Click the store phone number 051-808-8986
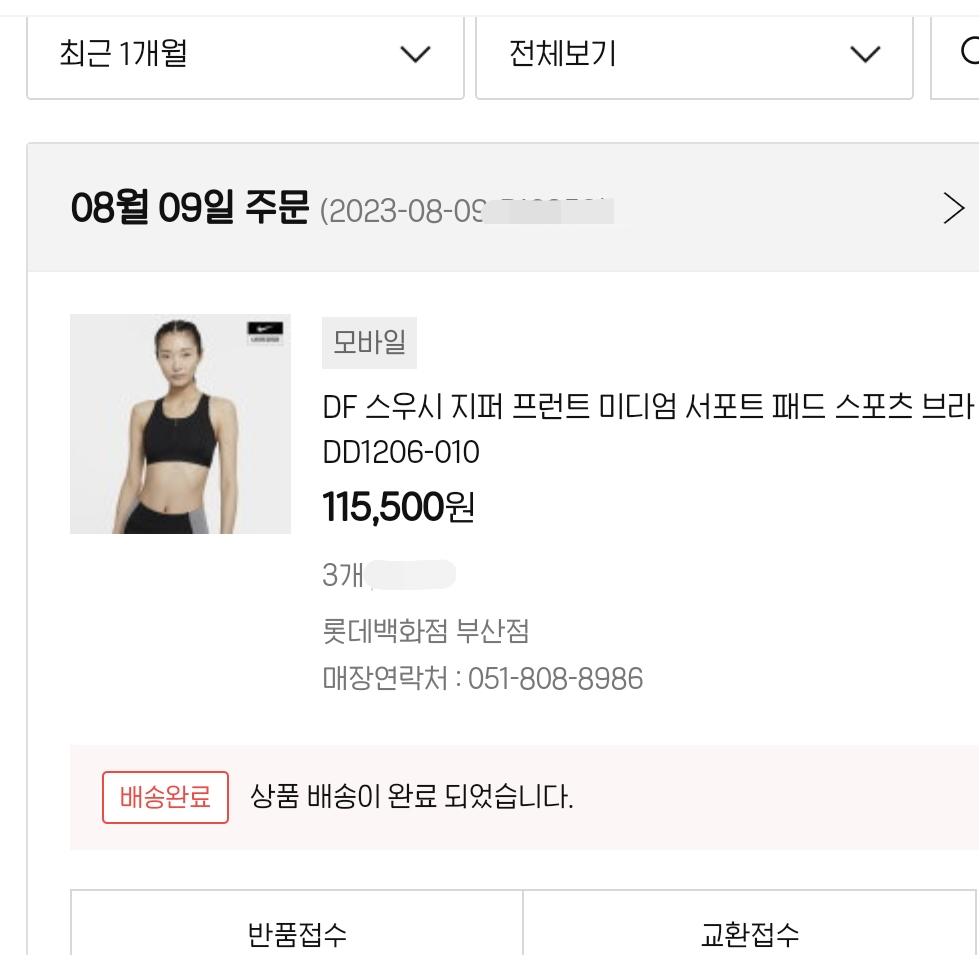This screenshot has height=955, width=979. click(555, 679)
